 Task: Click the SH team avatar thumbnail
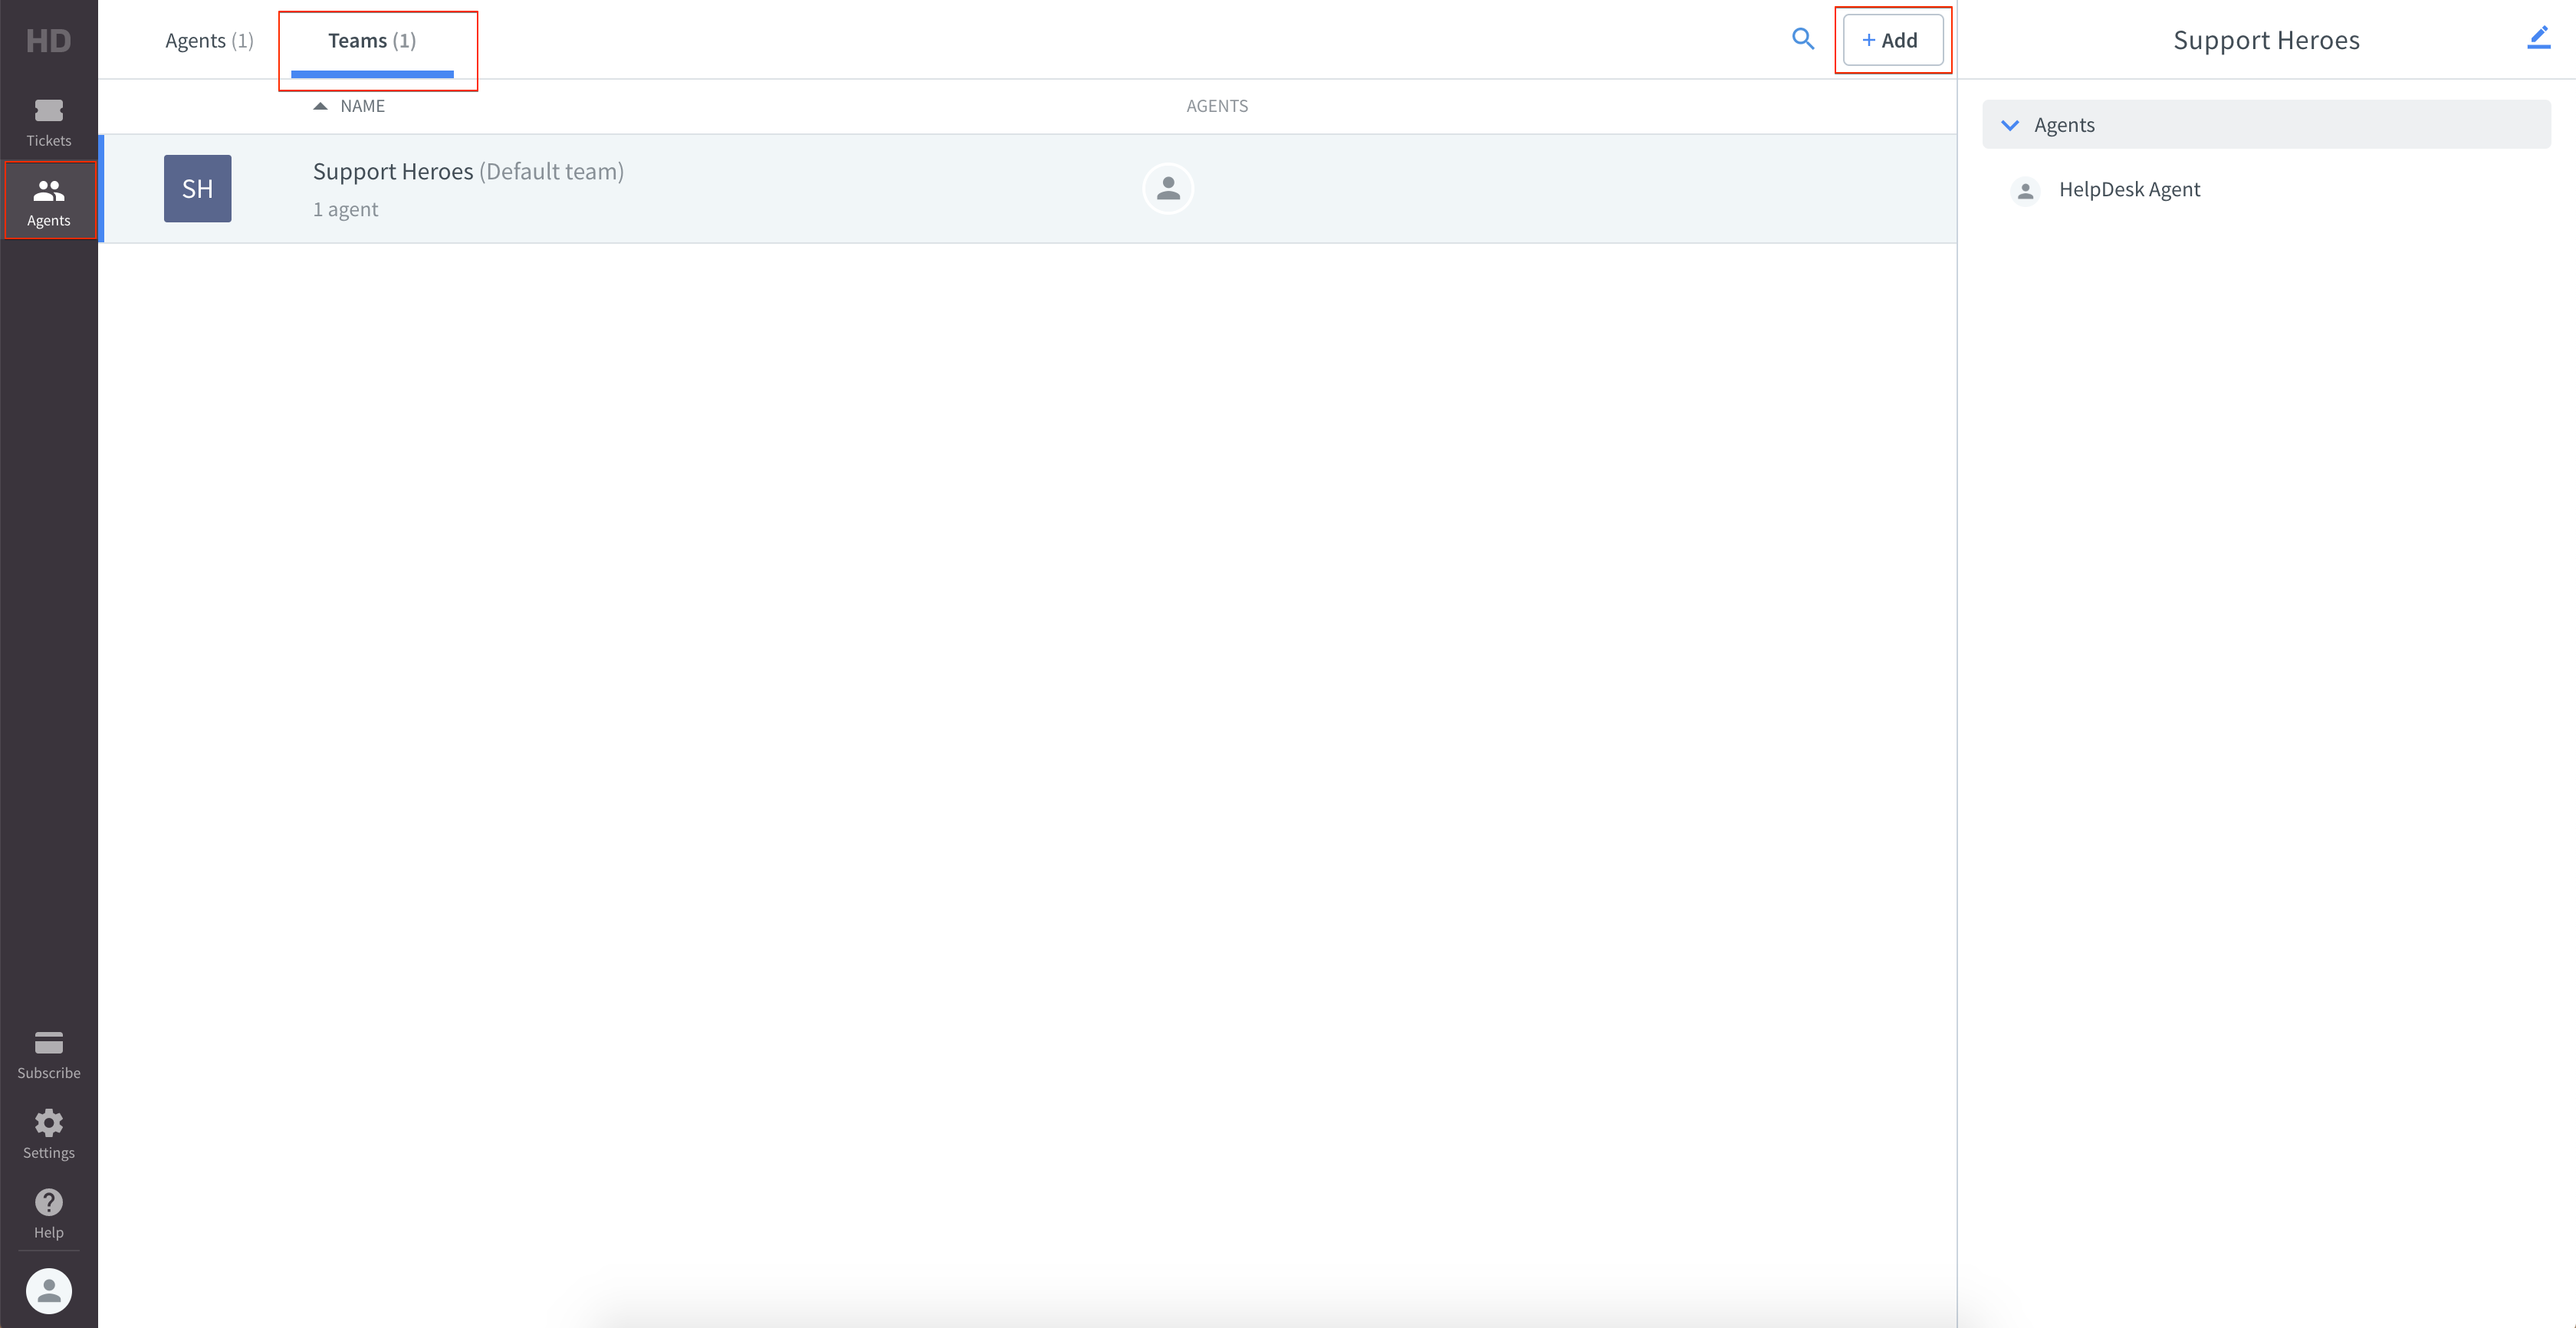[x=197, y=188]
